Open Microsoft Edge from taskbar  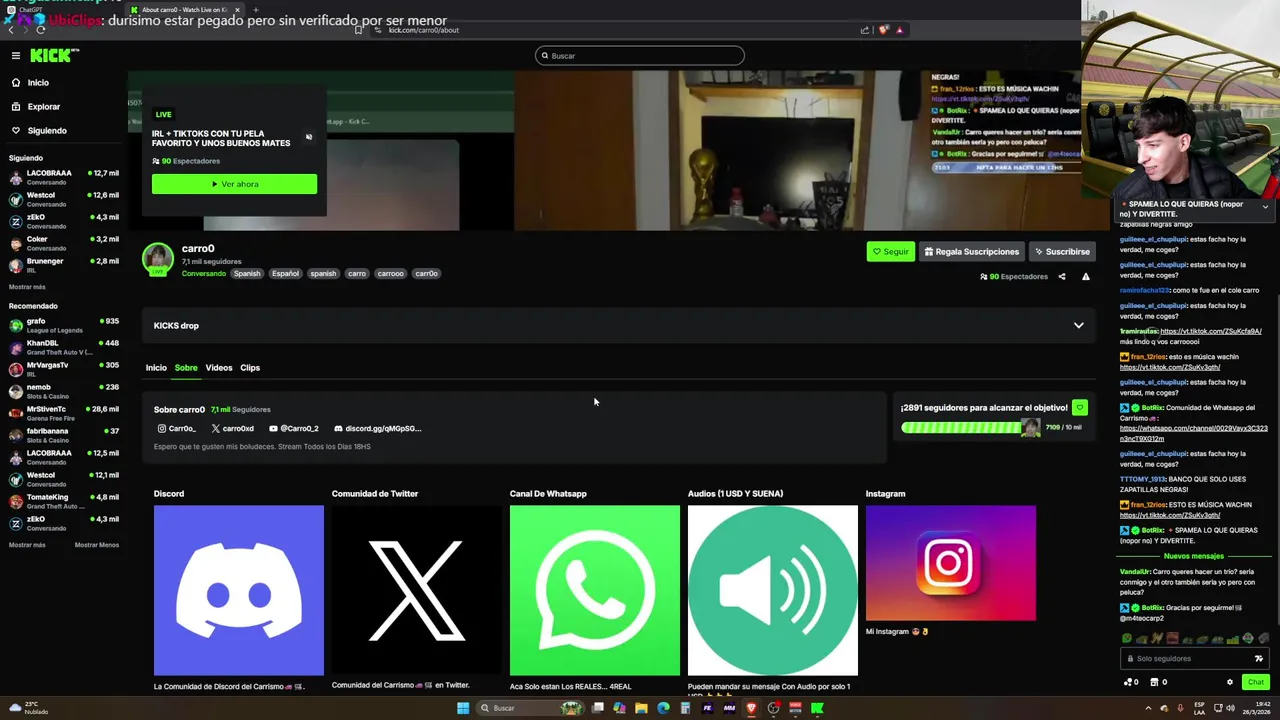[x=663, y=708]
